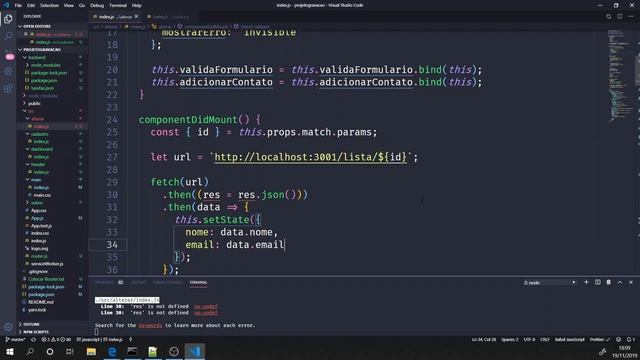640x360 pixels.
Task: Open Task View on taskbar
Action: 70,351
